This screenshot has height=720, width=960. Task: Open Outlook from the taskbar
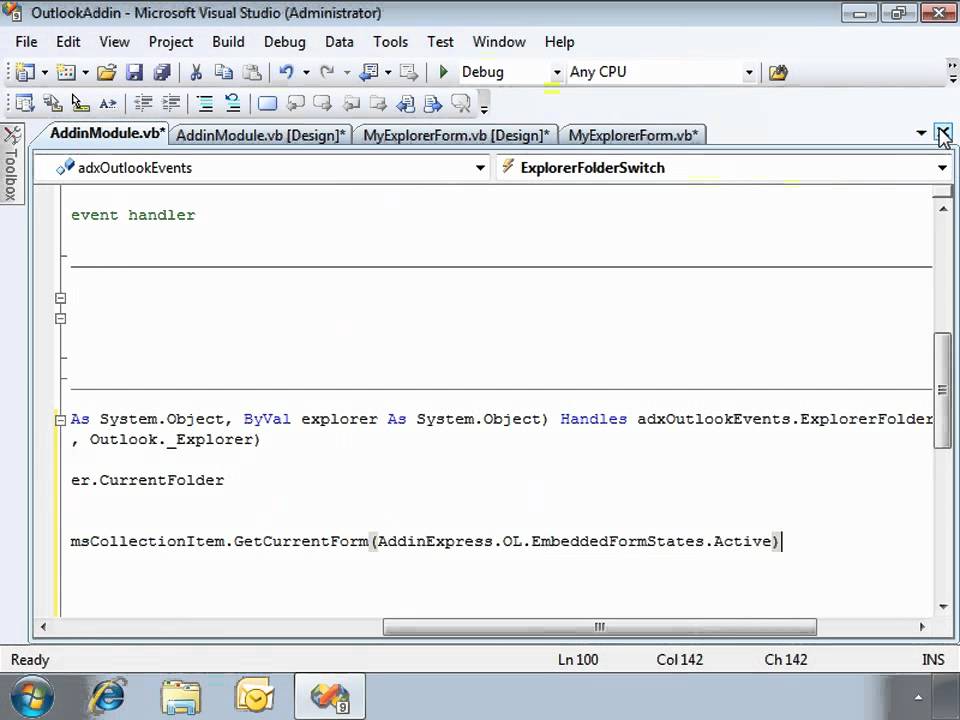255,697
